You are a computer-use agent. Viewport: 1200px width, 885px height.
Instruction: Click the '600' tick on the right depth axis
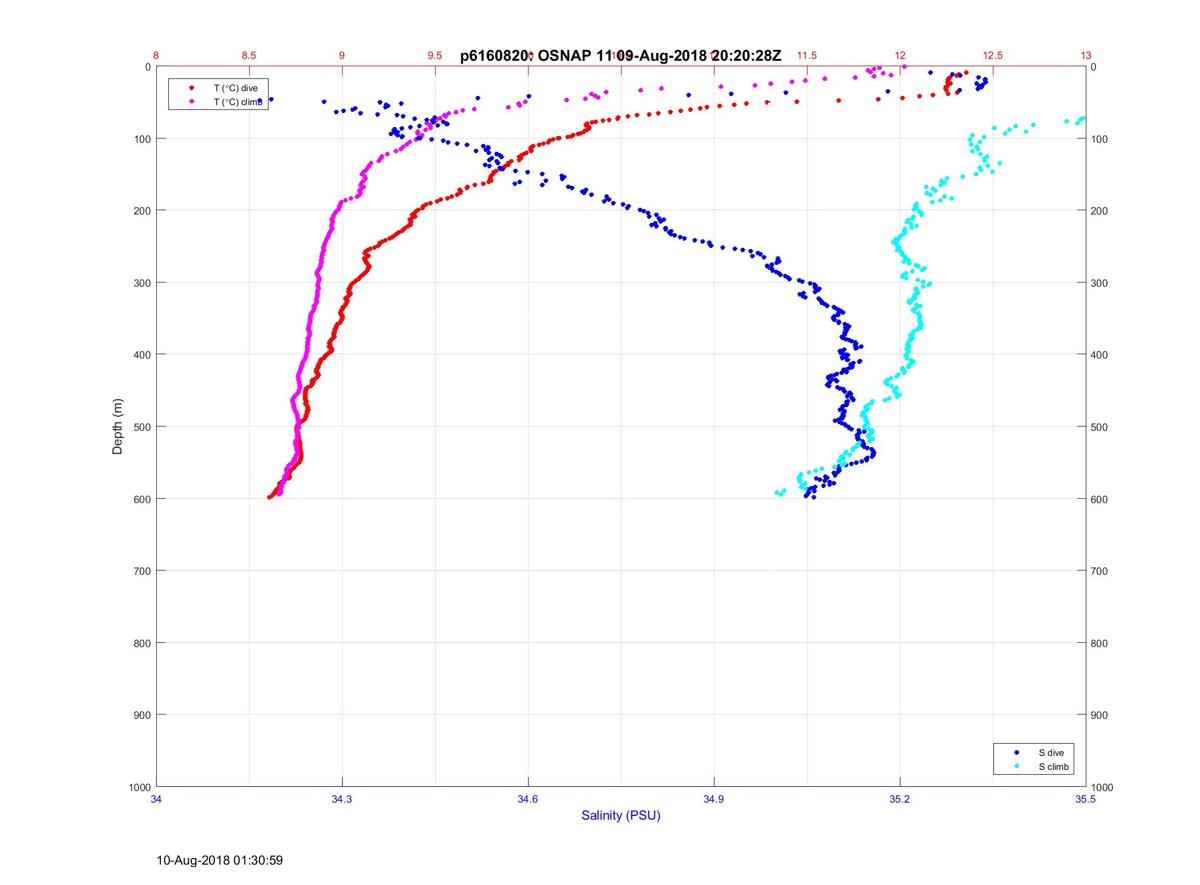1101,499
